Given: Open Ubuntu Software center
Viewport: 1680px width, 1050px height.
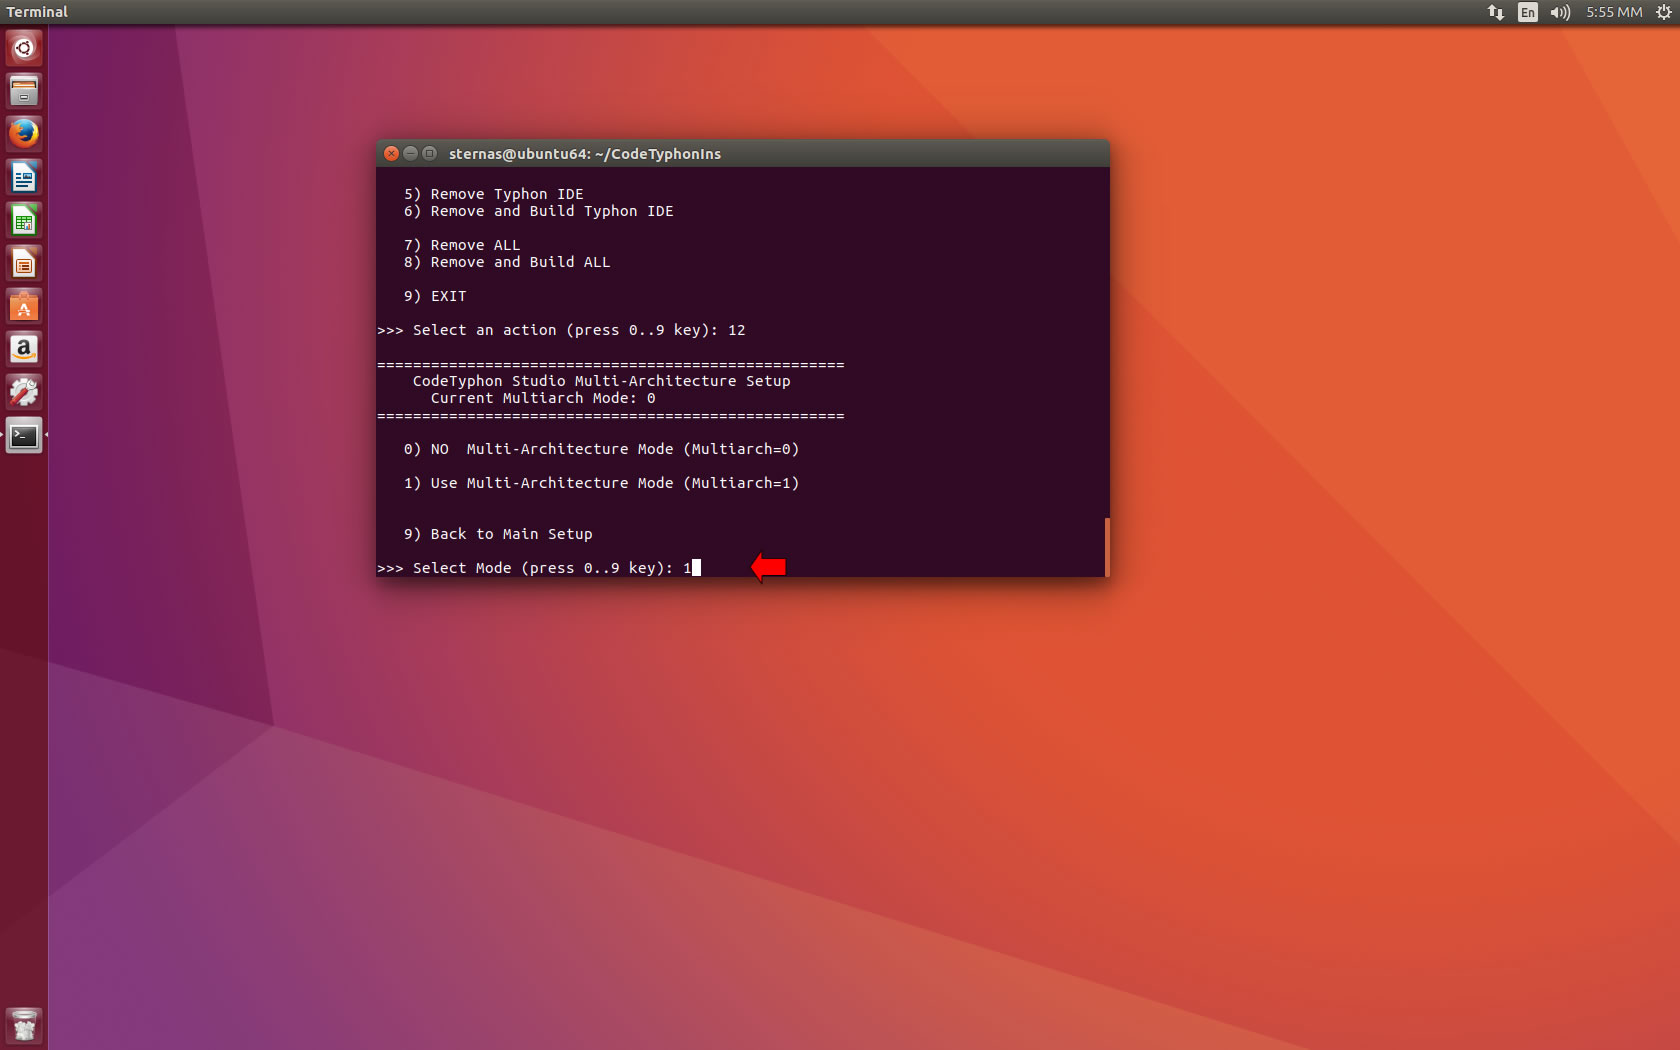Looking at the screenshot, I should (x=24, y=306).
